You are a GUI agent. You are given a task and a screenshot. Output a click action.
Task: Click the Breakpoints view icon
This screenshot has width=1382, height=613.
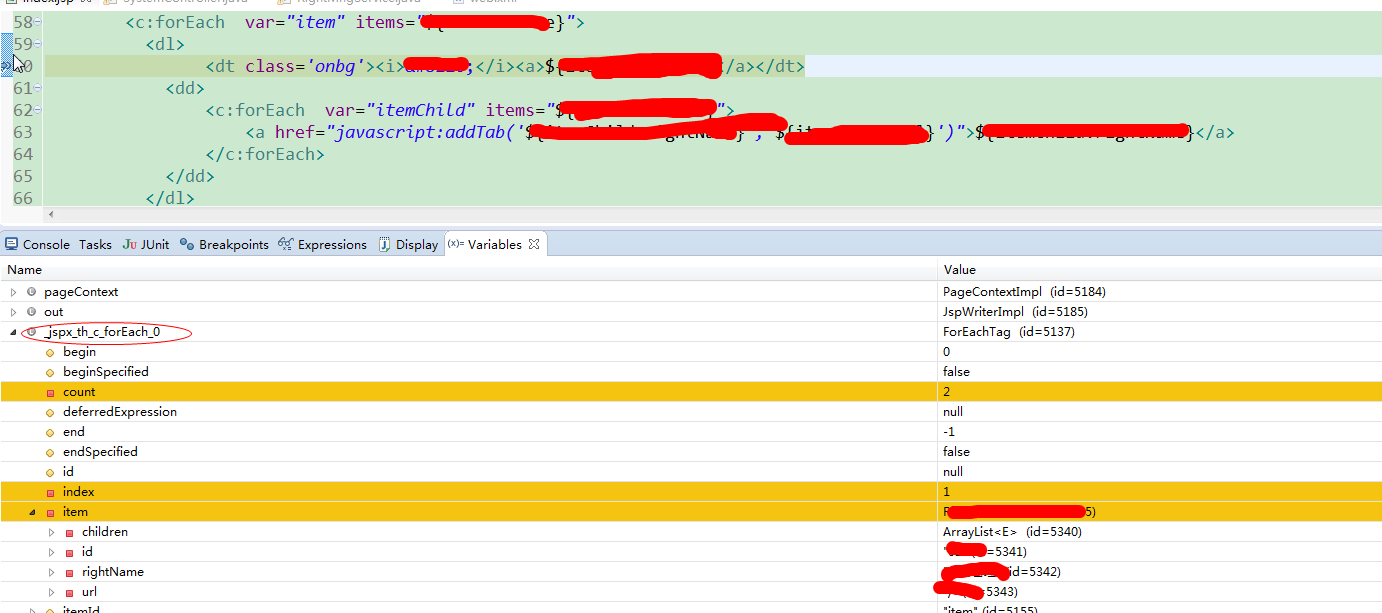click(187, 244)
